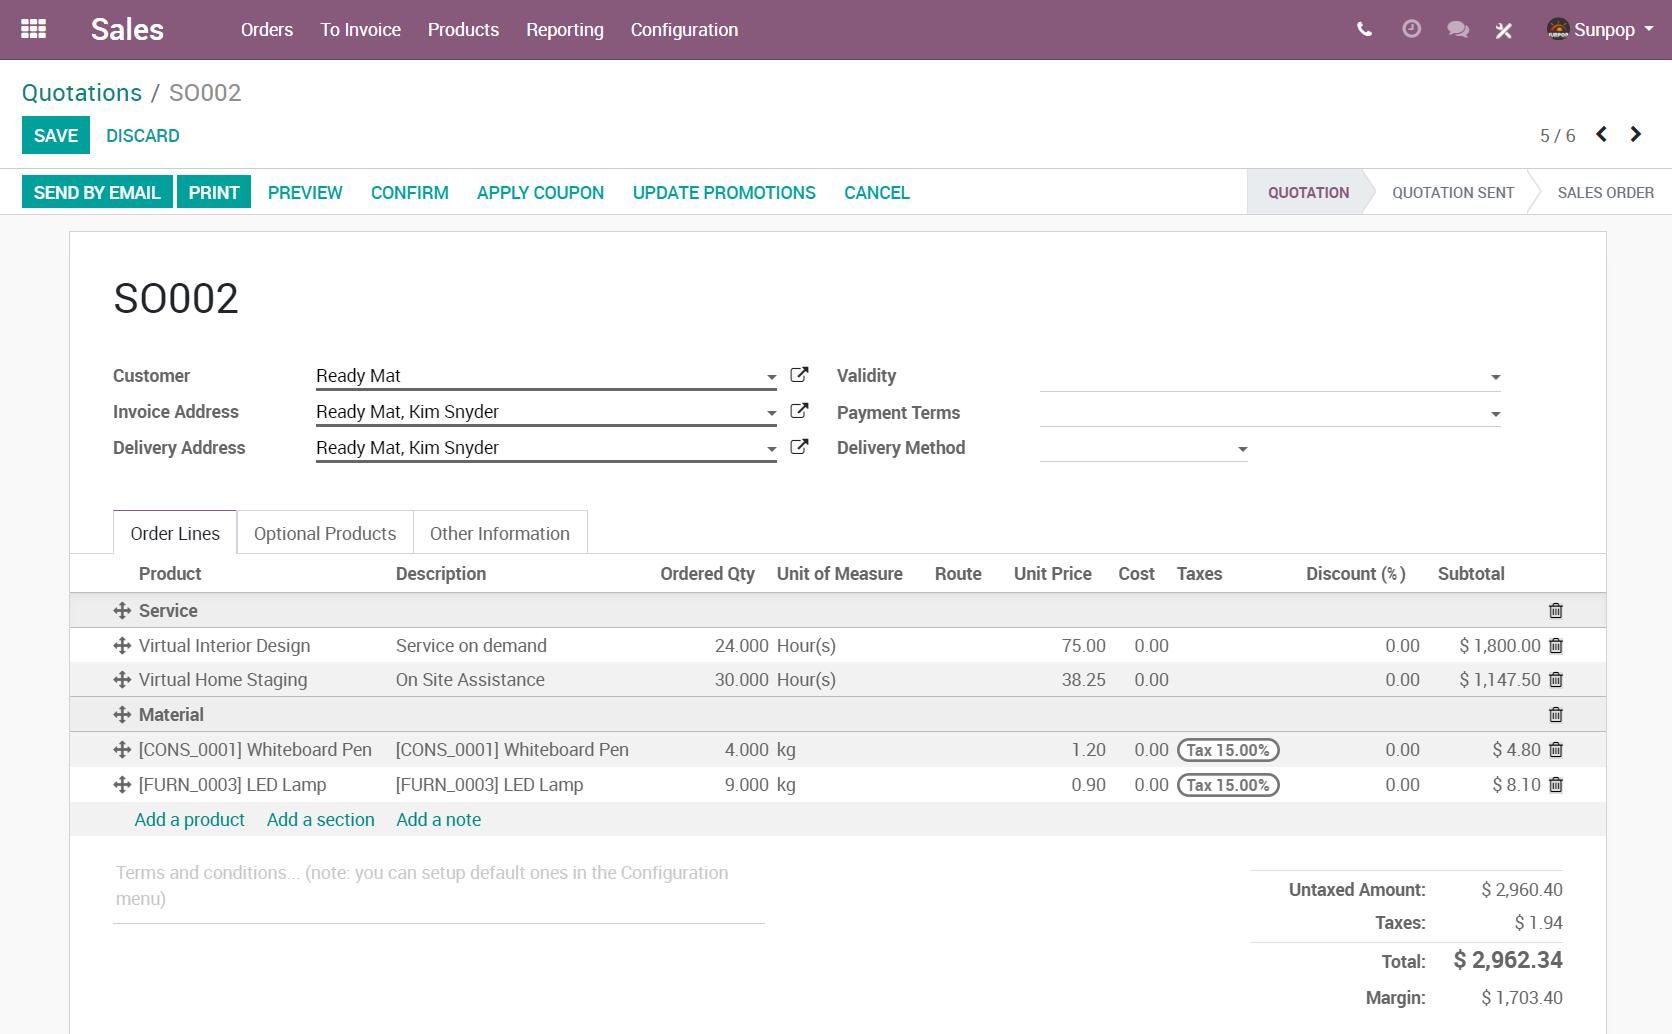1672x1034 pixels.
Task: Click the Sales app title
Action: (x=127, y=30)
